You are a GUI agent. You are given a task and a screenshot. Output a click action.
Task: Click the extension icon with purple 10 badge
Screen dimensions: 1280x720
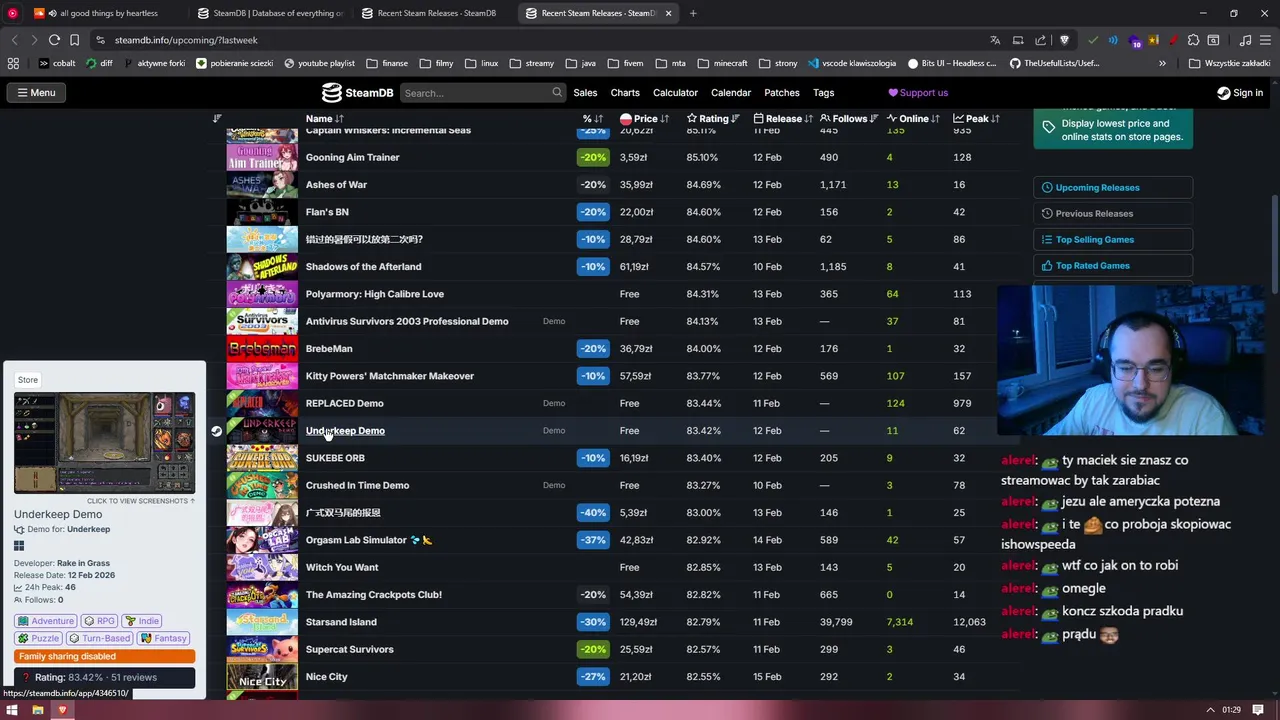pyautogui.click(x=1135, y=41)
